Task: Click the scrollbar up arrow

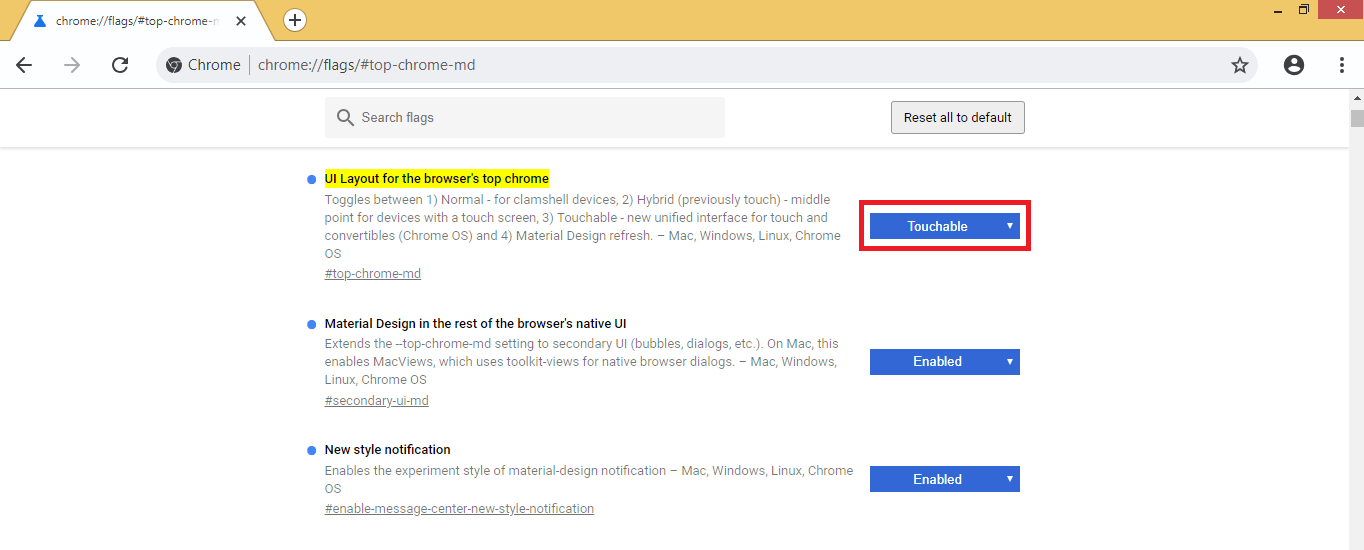Action: [x=1357, y=97]
